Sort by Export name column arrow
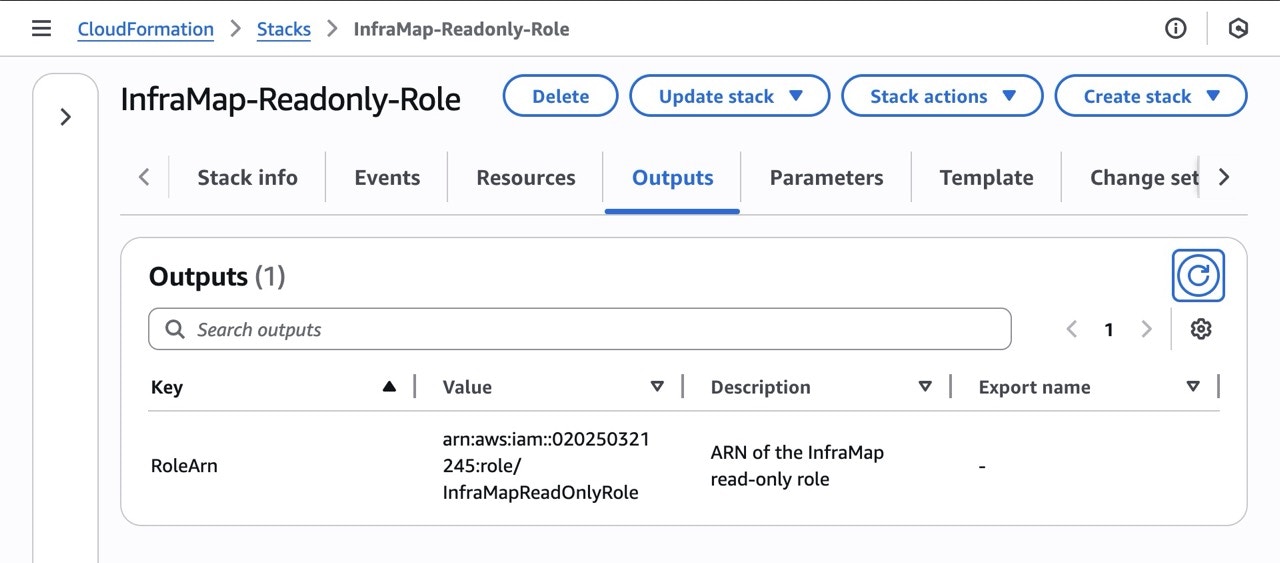This screenshot has width=1280, height=563. click(x=1193, y=387)
